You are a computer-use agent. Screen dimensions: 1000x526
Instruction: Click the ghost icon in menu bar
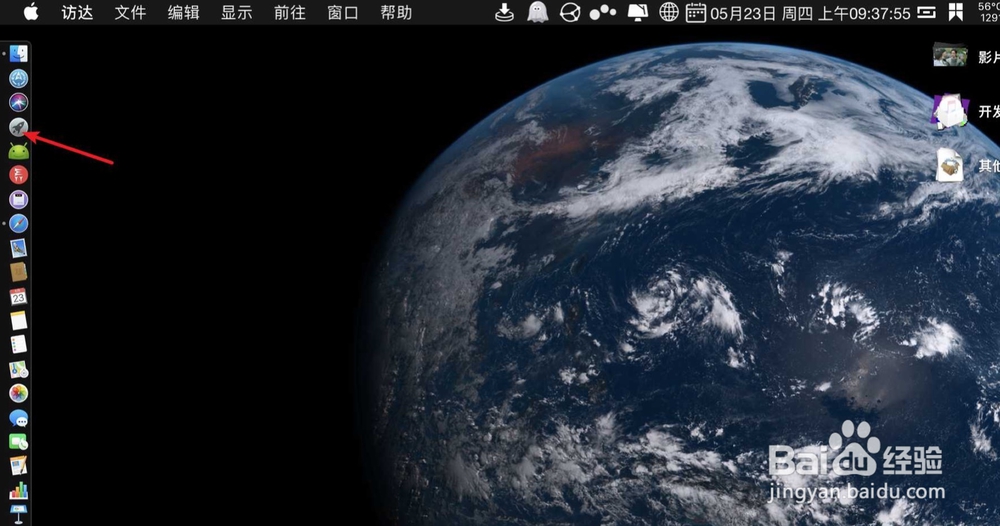pos(538,12)
